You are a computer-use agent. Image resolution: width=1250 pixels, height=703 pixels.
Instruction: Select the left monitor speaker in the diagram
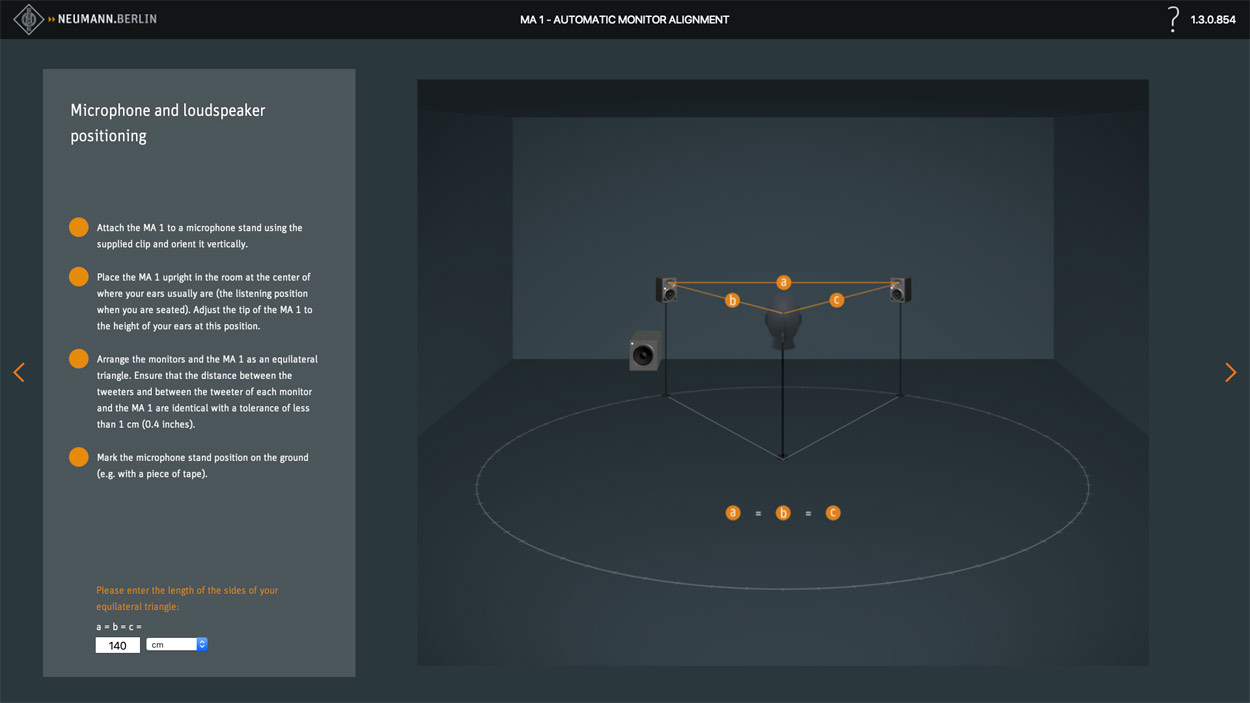coord(667,290)
